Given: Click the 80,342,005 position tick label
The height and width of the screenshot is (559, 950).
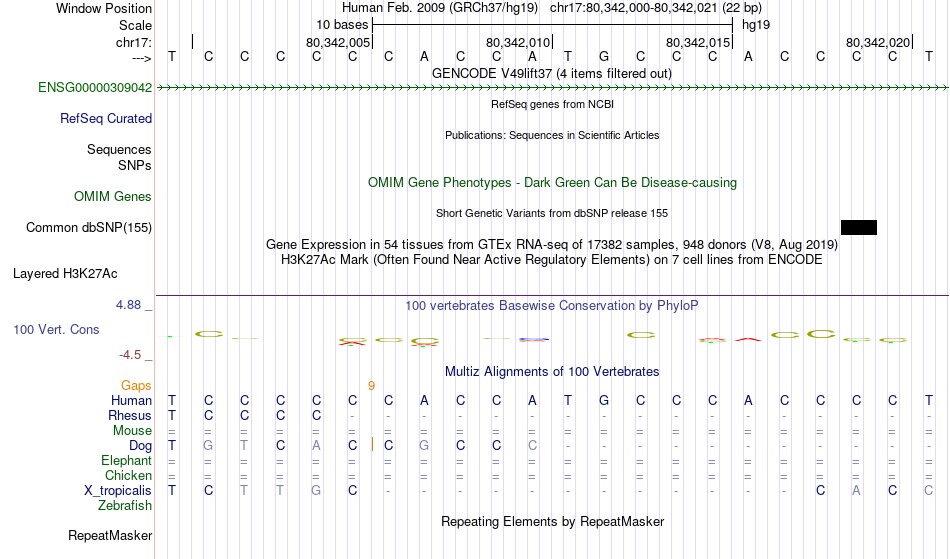Looking at the screenshot, I should (x=337, y=42).
